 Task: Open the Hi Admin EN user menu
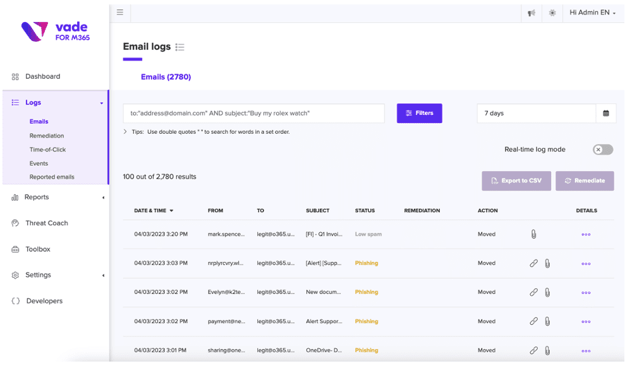pyautogui.click(x=592, y=13)
